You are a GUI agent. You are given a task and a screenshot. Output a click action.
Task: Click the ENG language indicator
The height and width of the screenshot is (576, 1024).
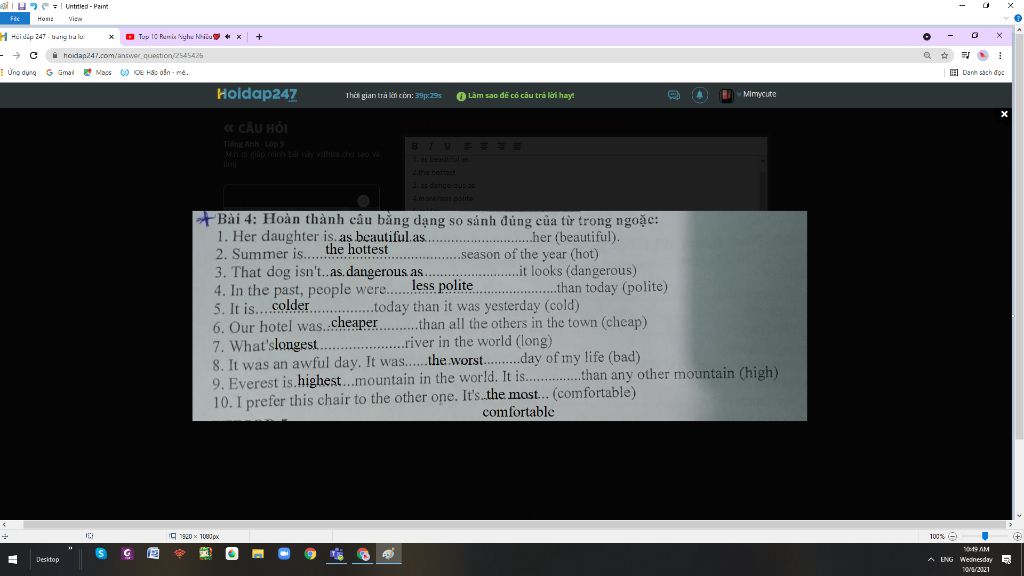coord(946,560)
